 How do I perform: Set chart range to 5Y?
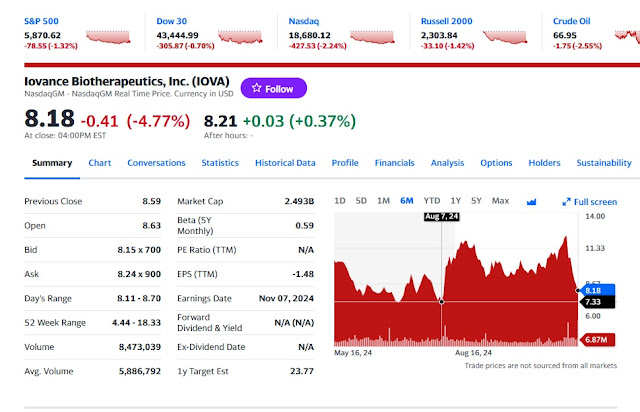[476, 201]
